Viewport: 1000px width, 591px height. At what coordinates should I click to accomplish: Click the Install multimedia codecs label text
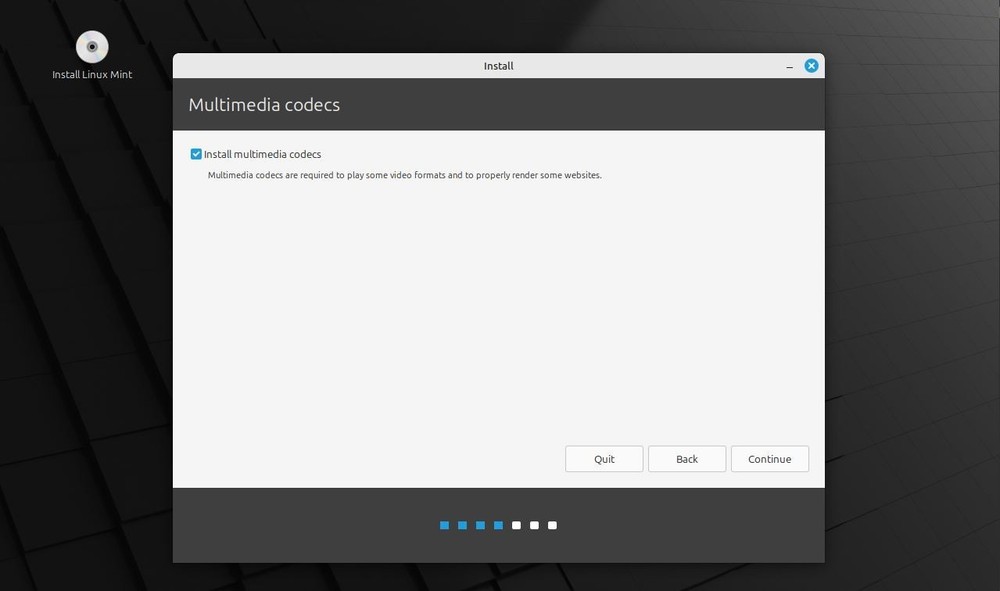tap(261, 153)
